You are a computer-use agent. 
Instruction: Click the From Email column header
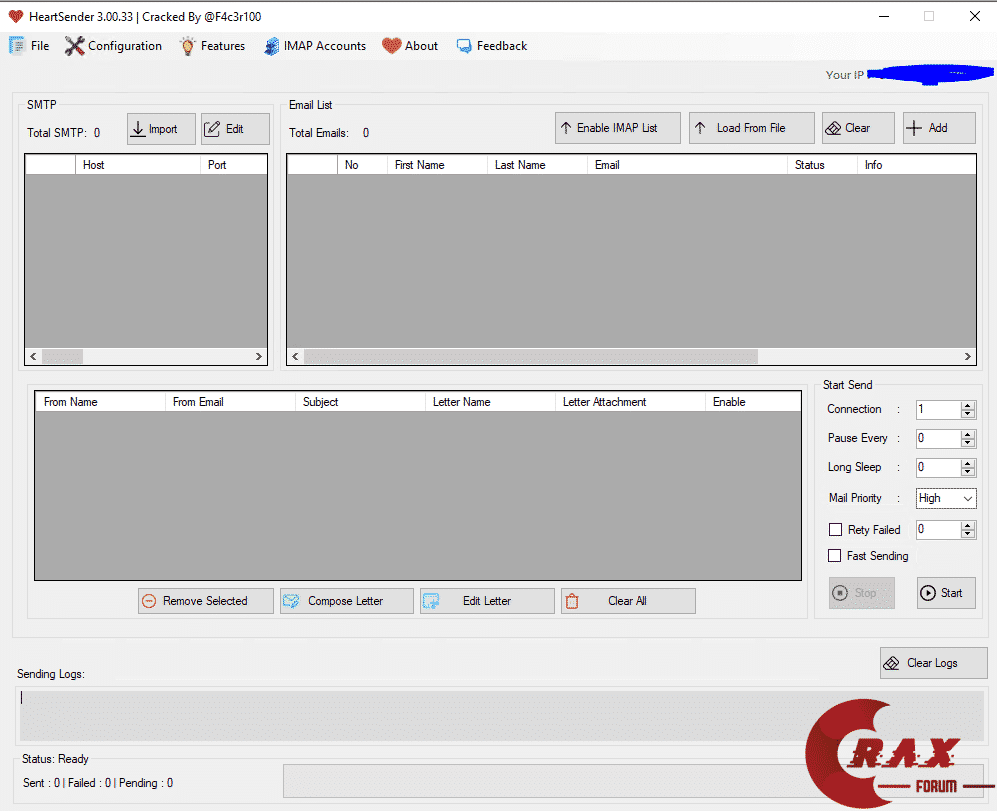[x=230, y=402]
